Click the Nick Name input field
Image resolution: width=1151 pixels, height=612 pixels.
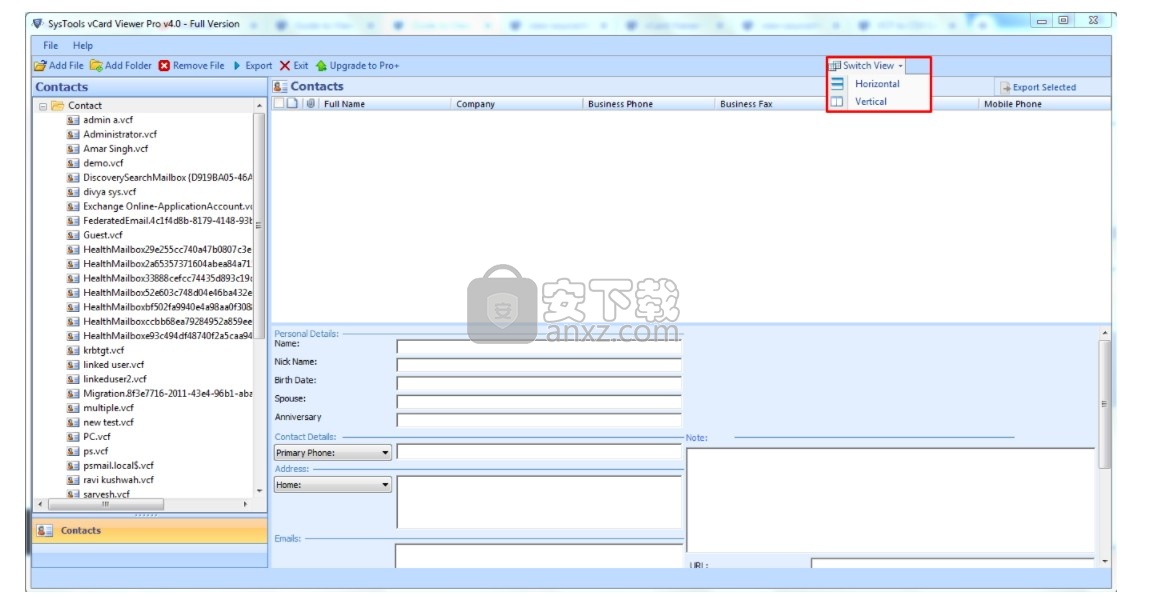pyautogui.click(x=539, y=365)
